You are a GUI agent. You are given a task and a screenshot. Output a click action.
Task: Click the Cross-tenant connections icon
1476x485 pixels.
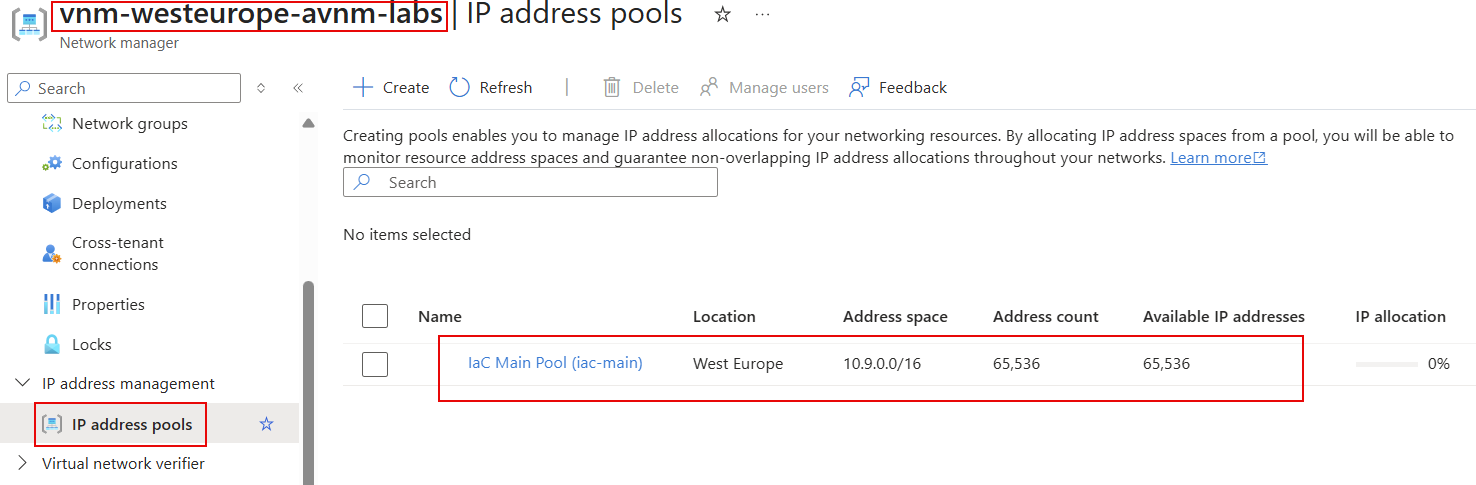(x=52, y=254)
